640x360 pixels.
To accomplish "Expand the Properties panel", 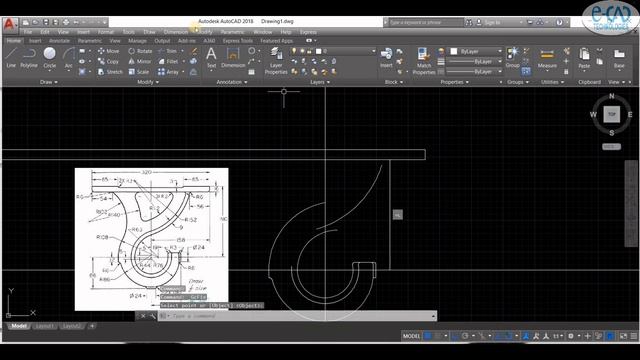I will pyautogui.click(x=455, y=82).
